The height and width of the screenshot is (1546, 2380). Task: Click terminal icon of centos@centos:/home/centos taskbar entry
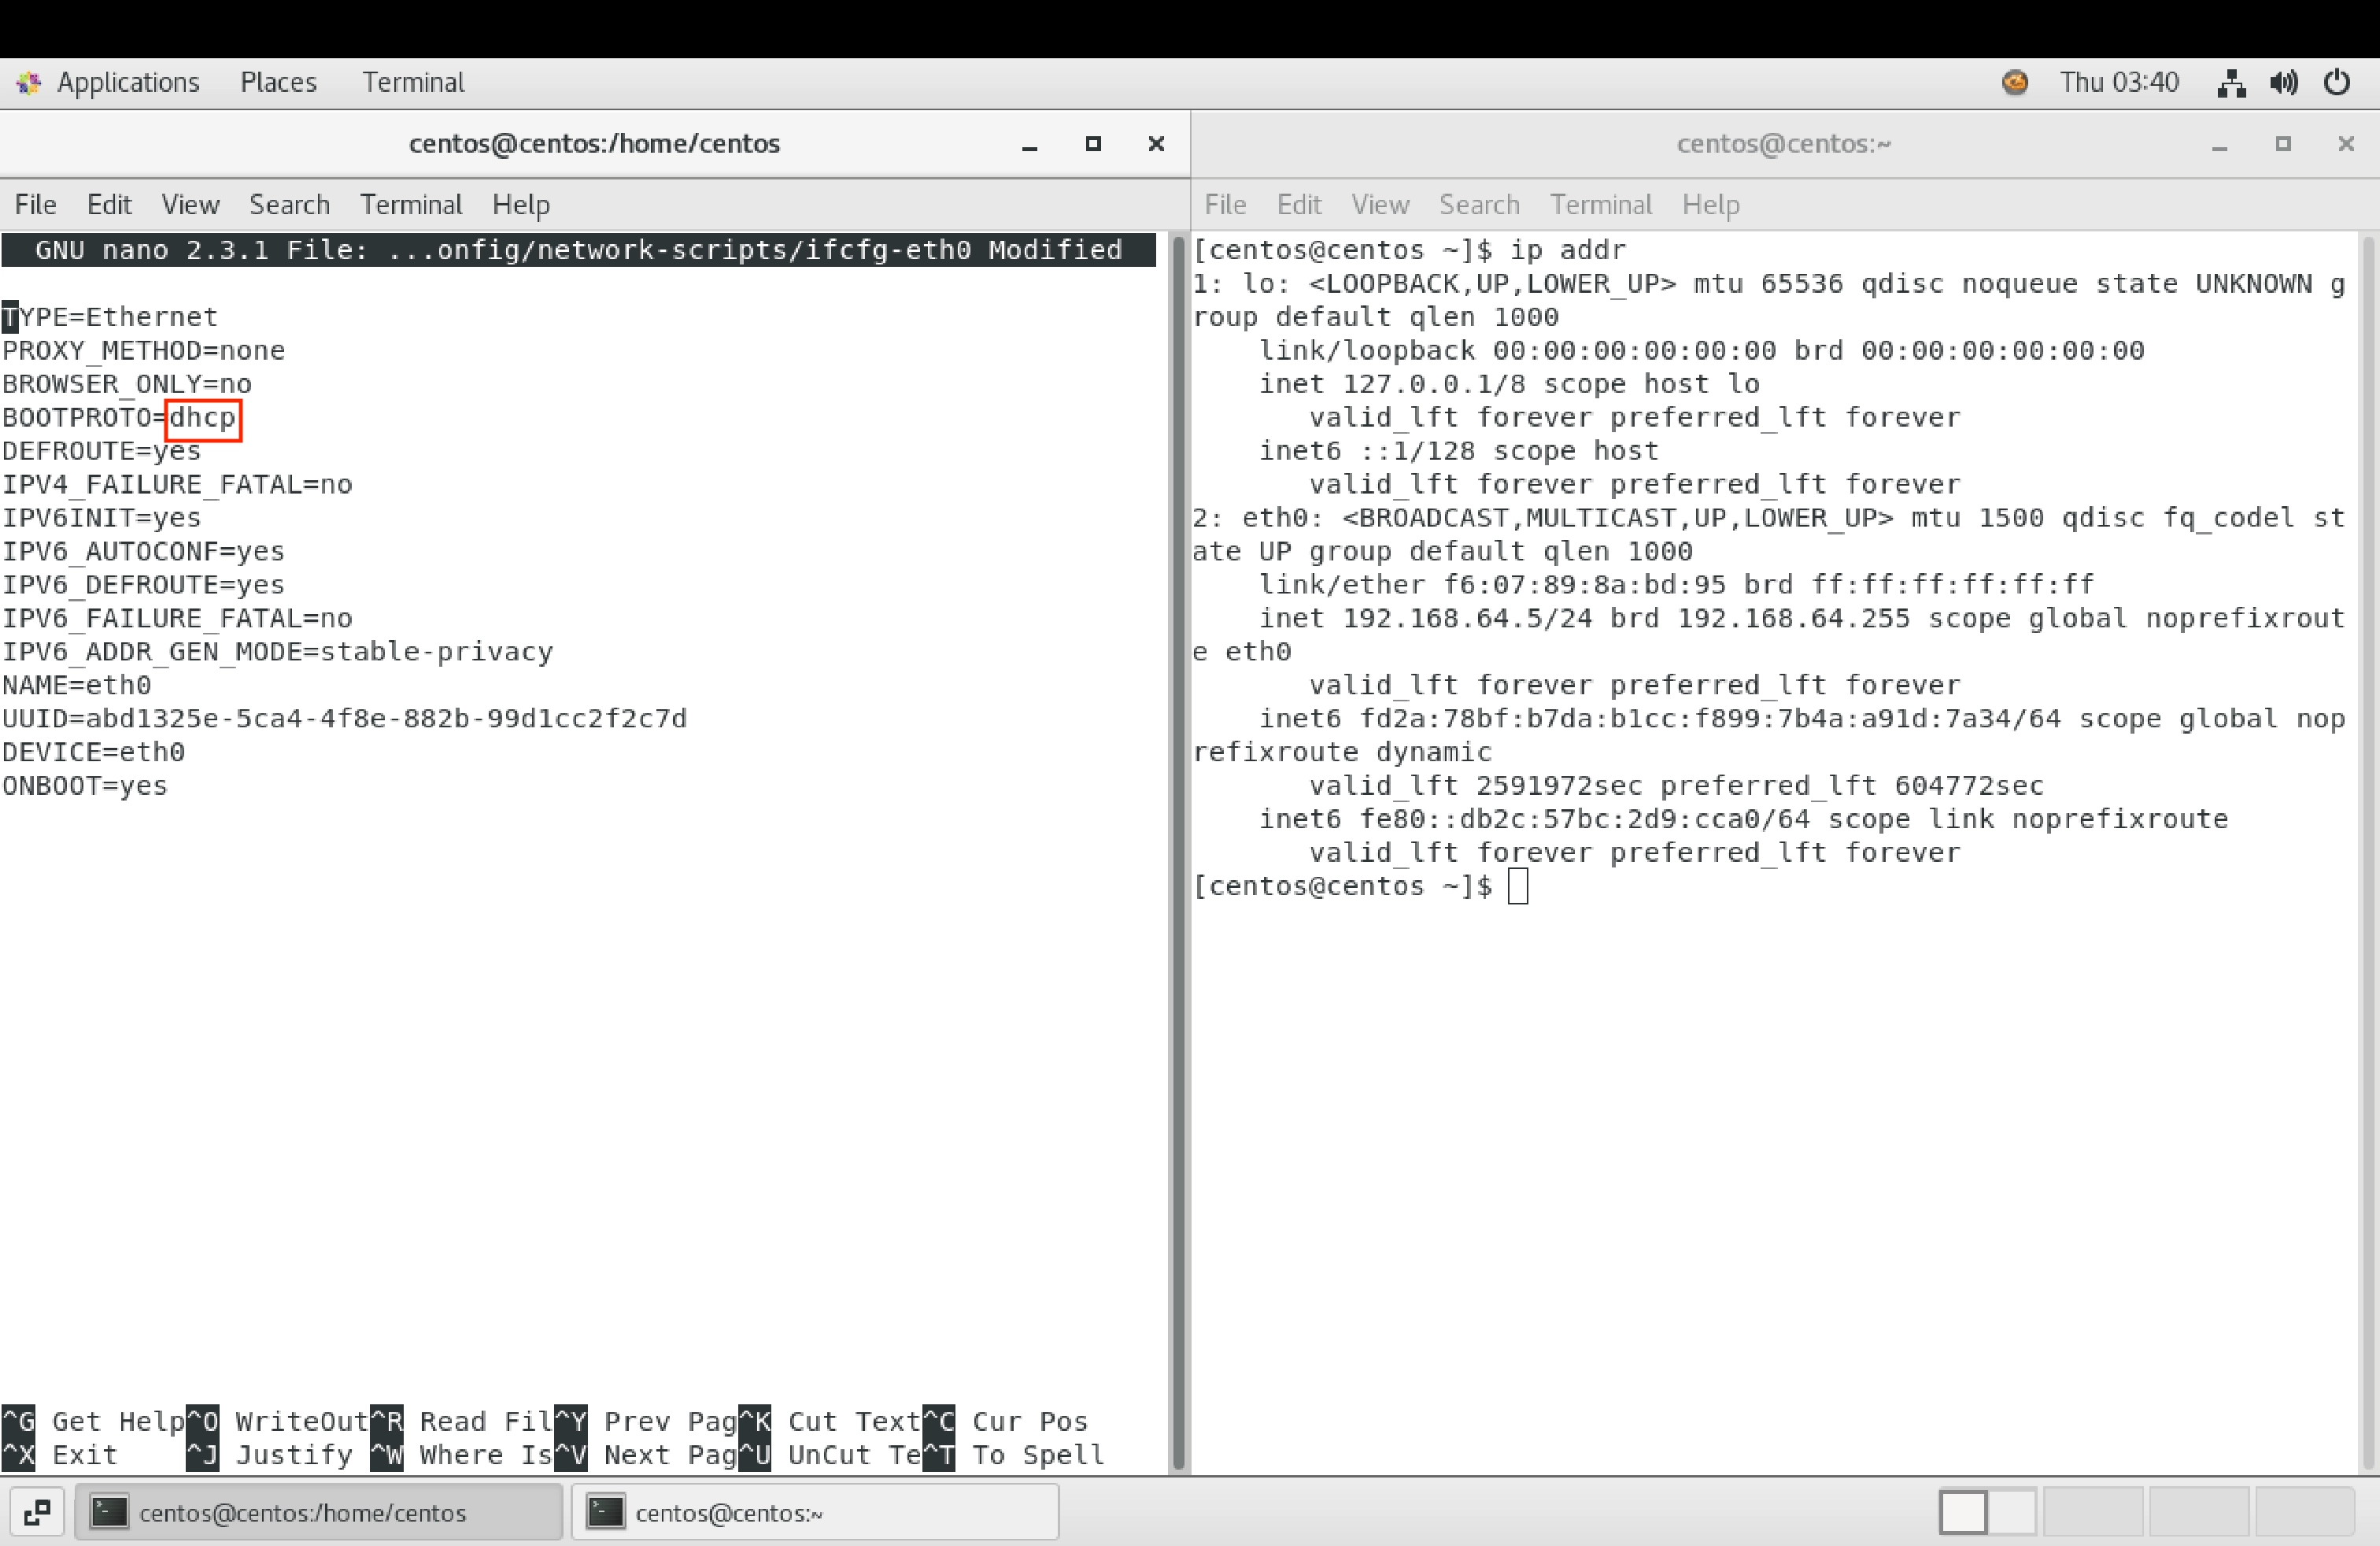click(109, 1512)
